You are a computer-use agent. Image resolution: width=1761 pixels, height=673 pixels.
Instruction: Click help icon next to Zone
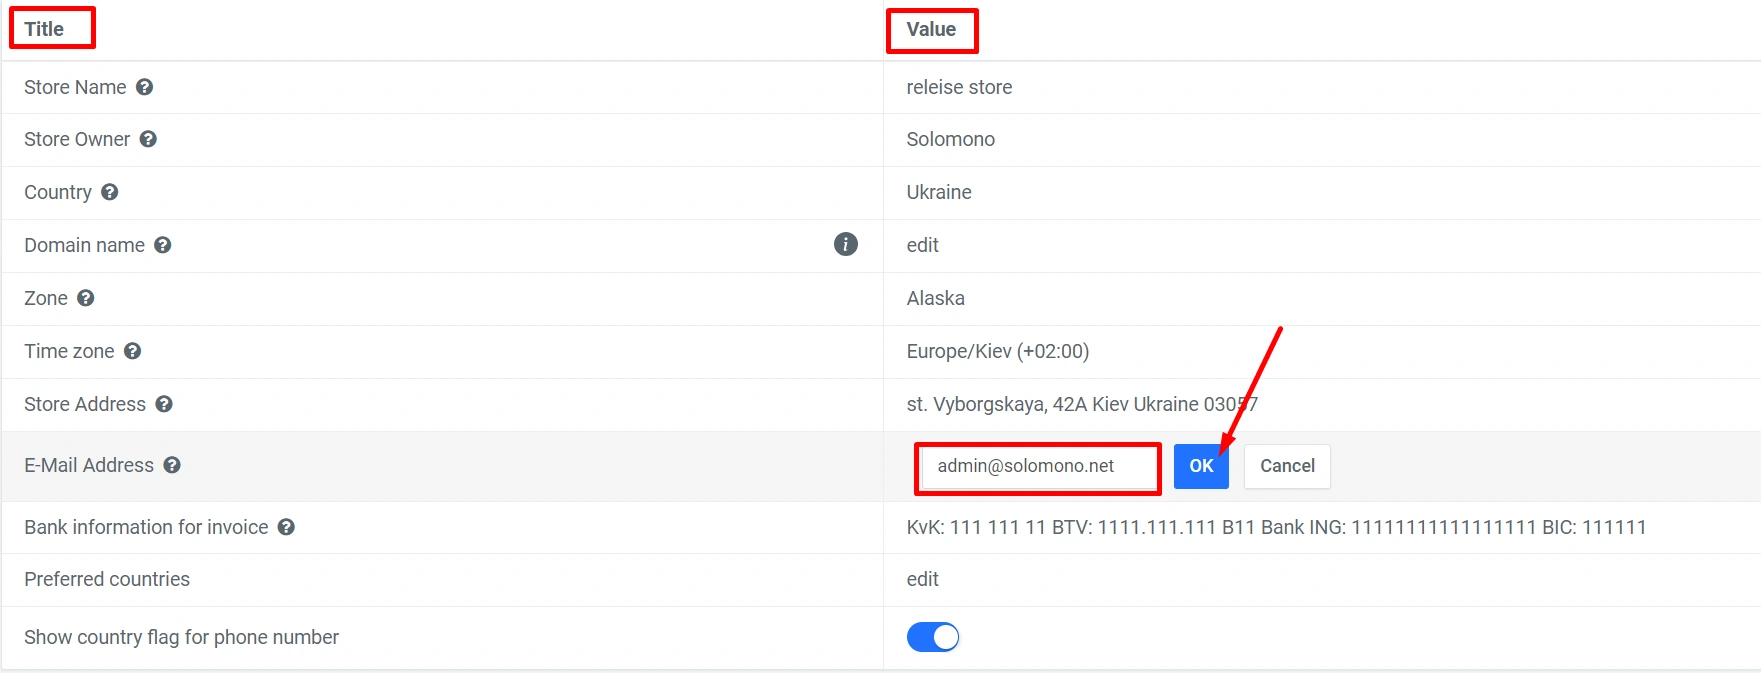[86, 298]
